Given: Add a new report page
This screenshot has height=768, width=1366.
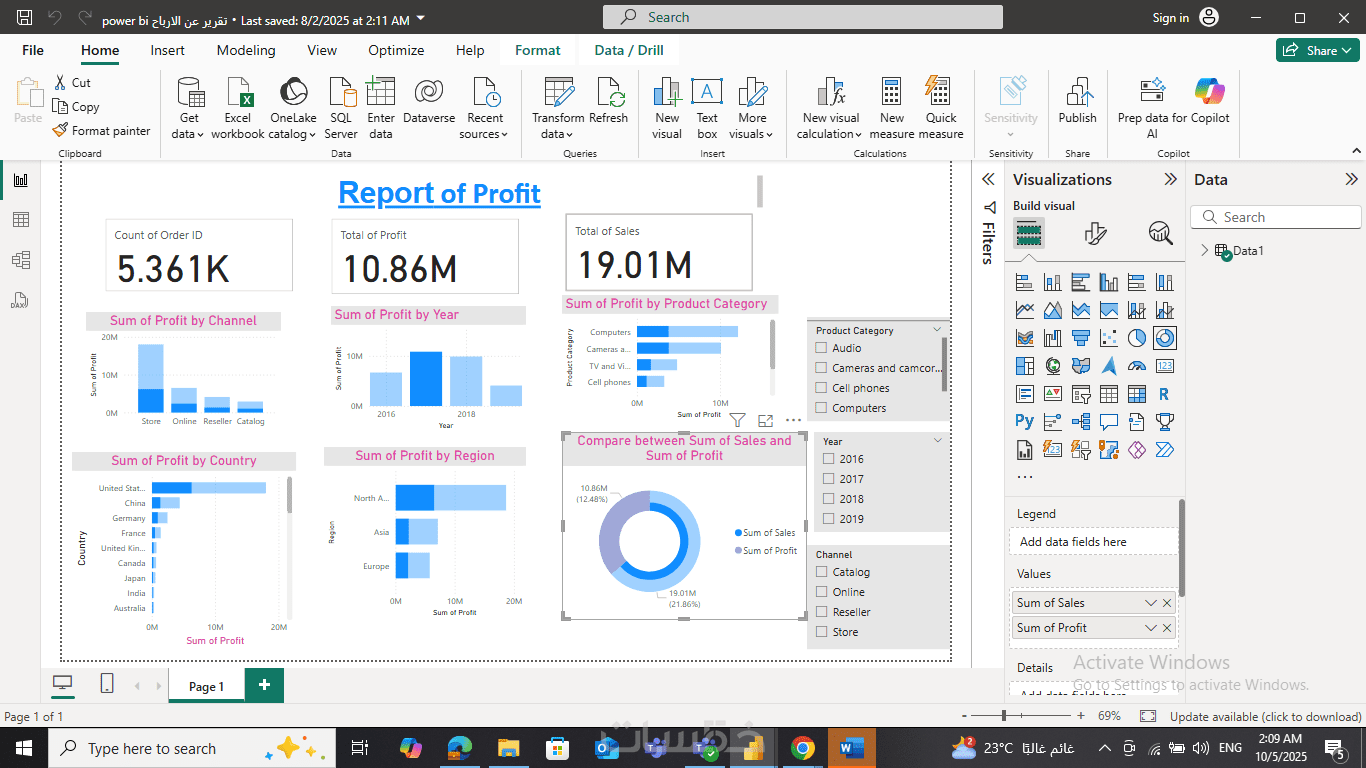Looking at the screenshot, I should point(264,685).
